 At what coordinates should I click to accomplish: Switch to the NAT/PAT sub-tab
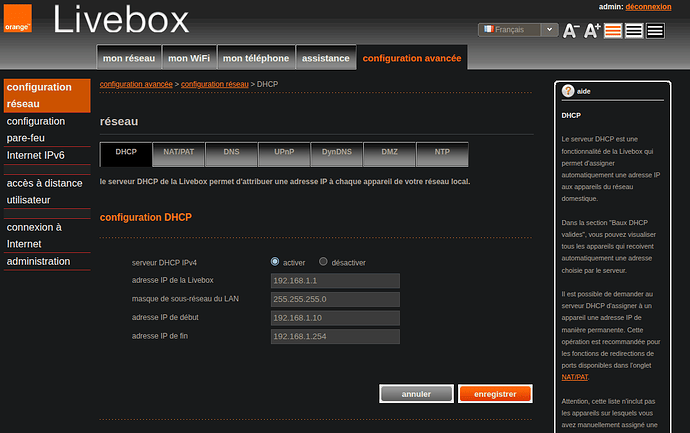(178, 154)
